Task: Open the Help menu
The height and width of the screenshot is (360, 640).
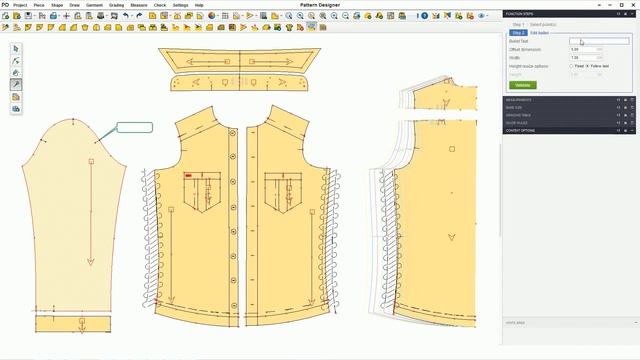Action: point(199,5)
